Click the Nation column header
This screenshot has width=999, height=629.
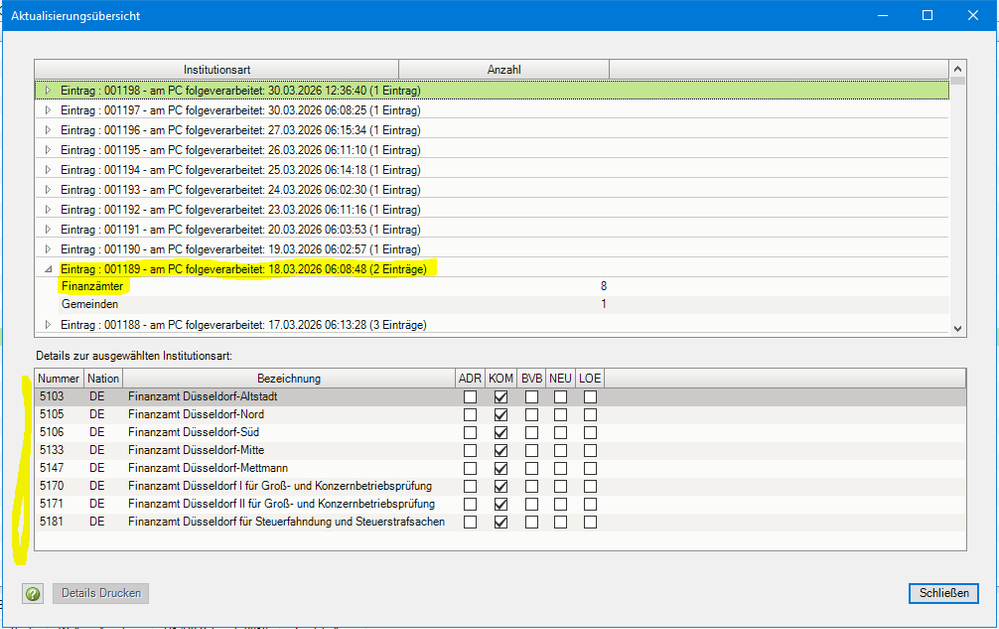click(x=103, y=379)
